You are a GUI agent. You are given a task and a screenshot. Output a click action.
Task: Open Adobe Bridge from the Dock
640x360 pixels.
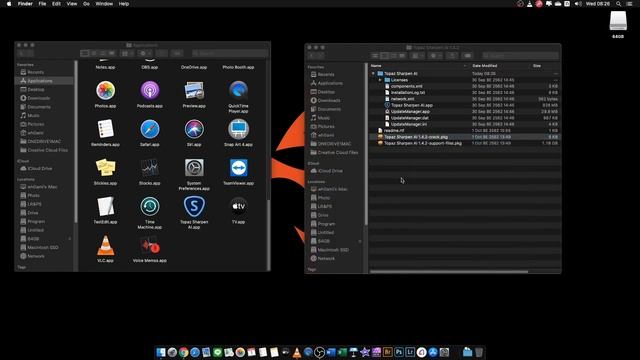(x=387, y=352)
